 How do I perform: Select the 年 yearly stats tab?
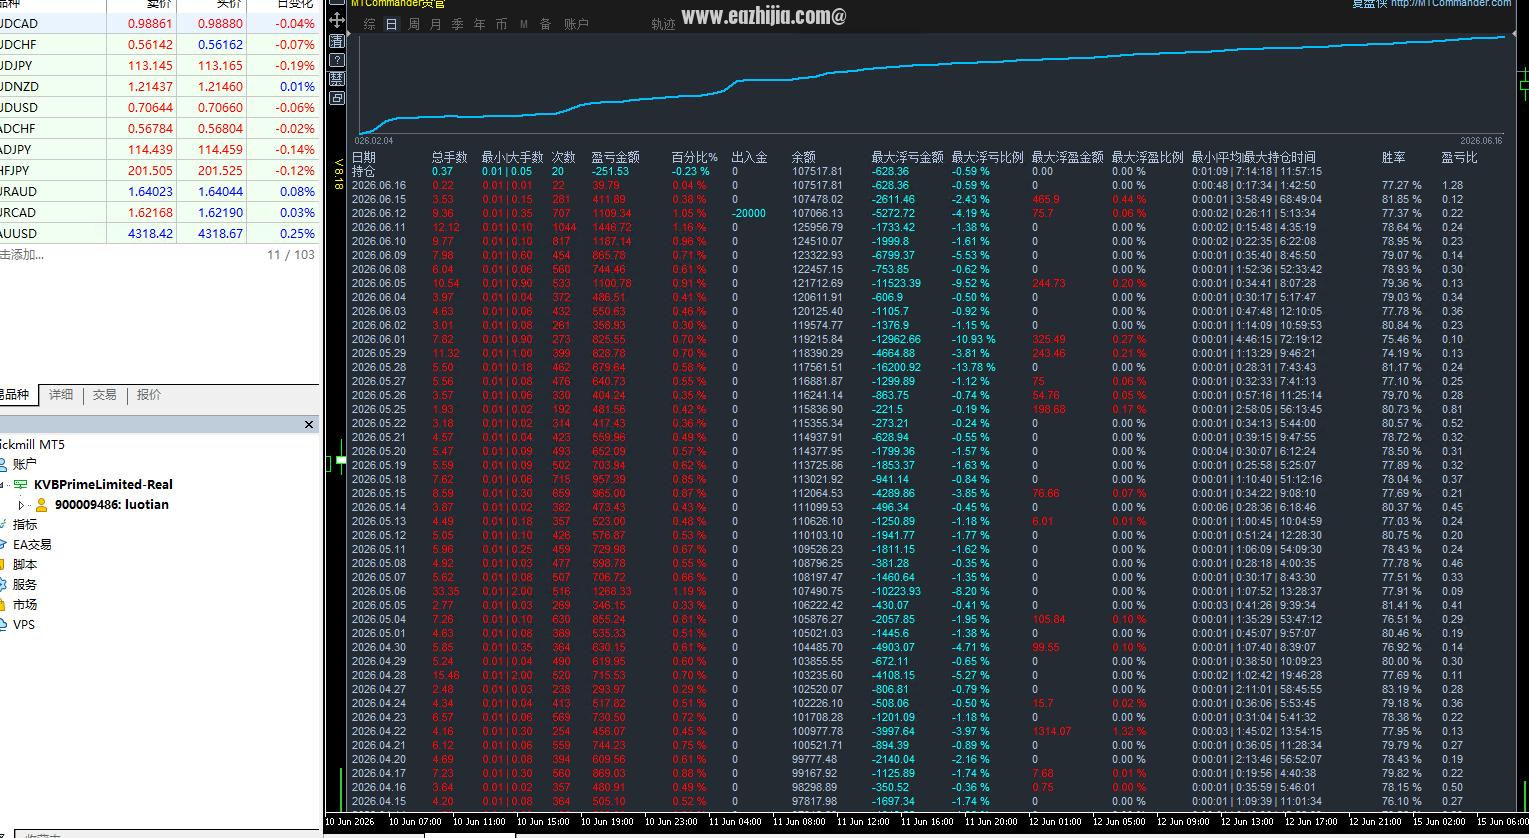480,24
